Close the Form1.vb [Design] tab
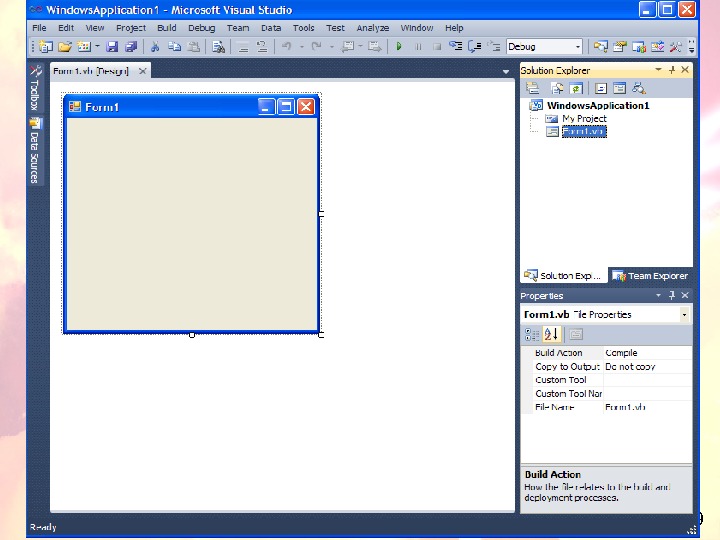This screenshot has width=720, height=540. coord(143,71)
